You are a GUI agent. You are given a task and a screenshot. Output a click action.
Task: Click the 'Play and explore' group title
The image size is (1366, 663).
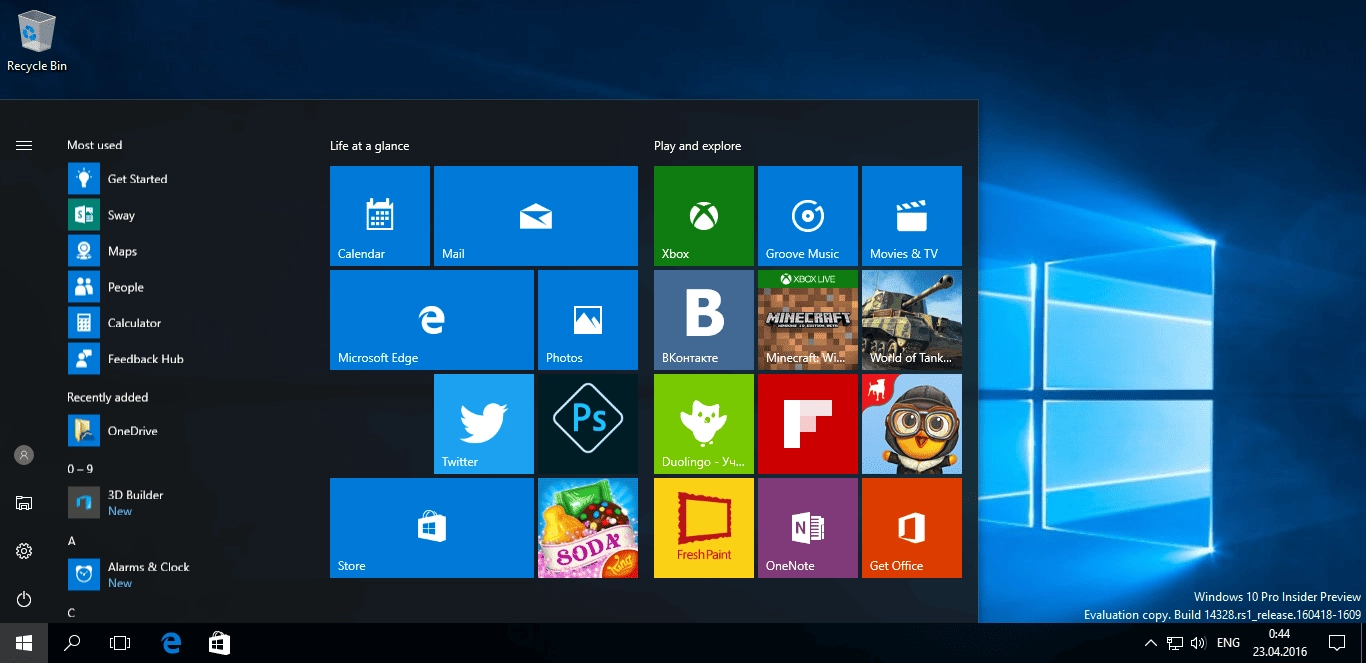click(x=697, y=146)
